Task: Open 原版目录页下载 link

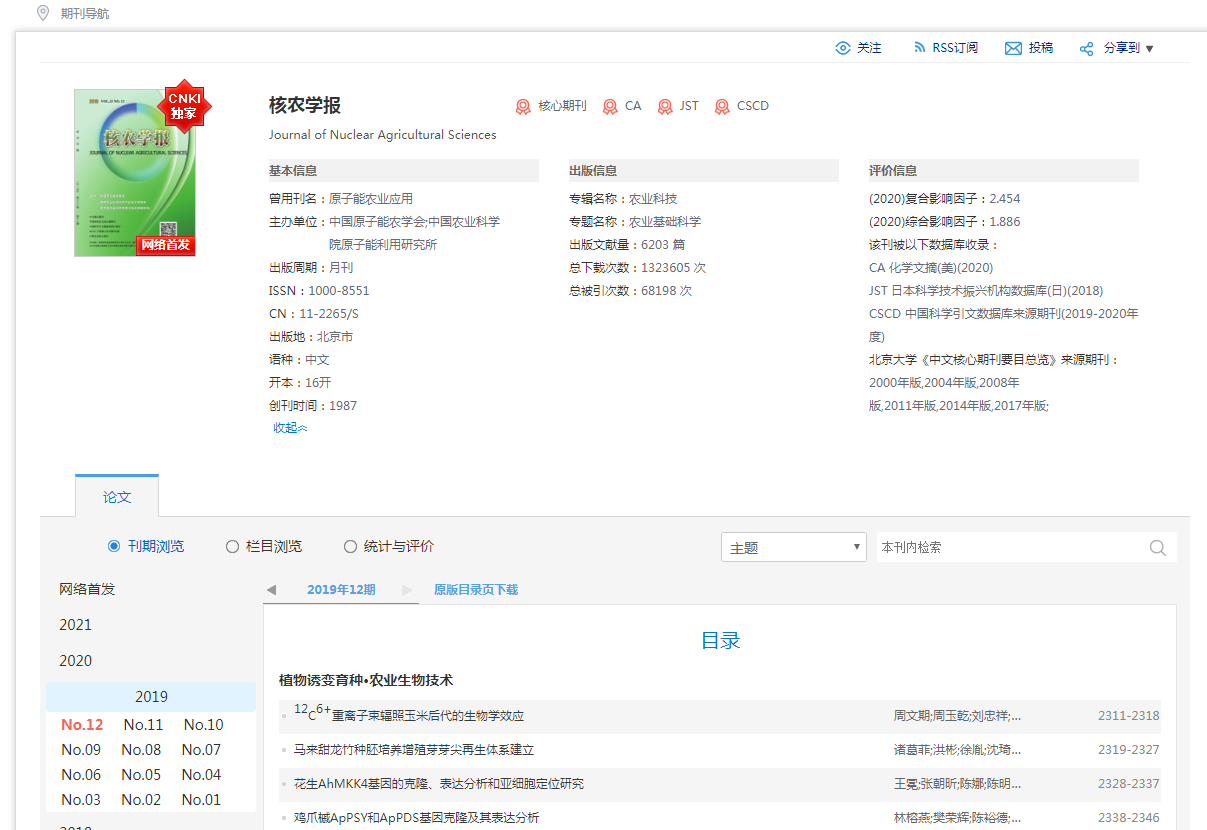Action: [475, 590]
